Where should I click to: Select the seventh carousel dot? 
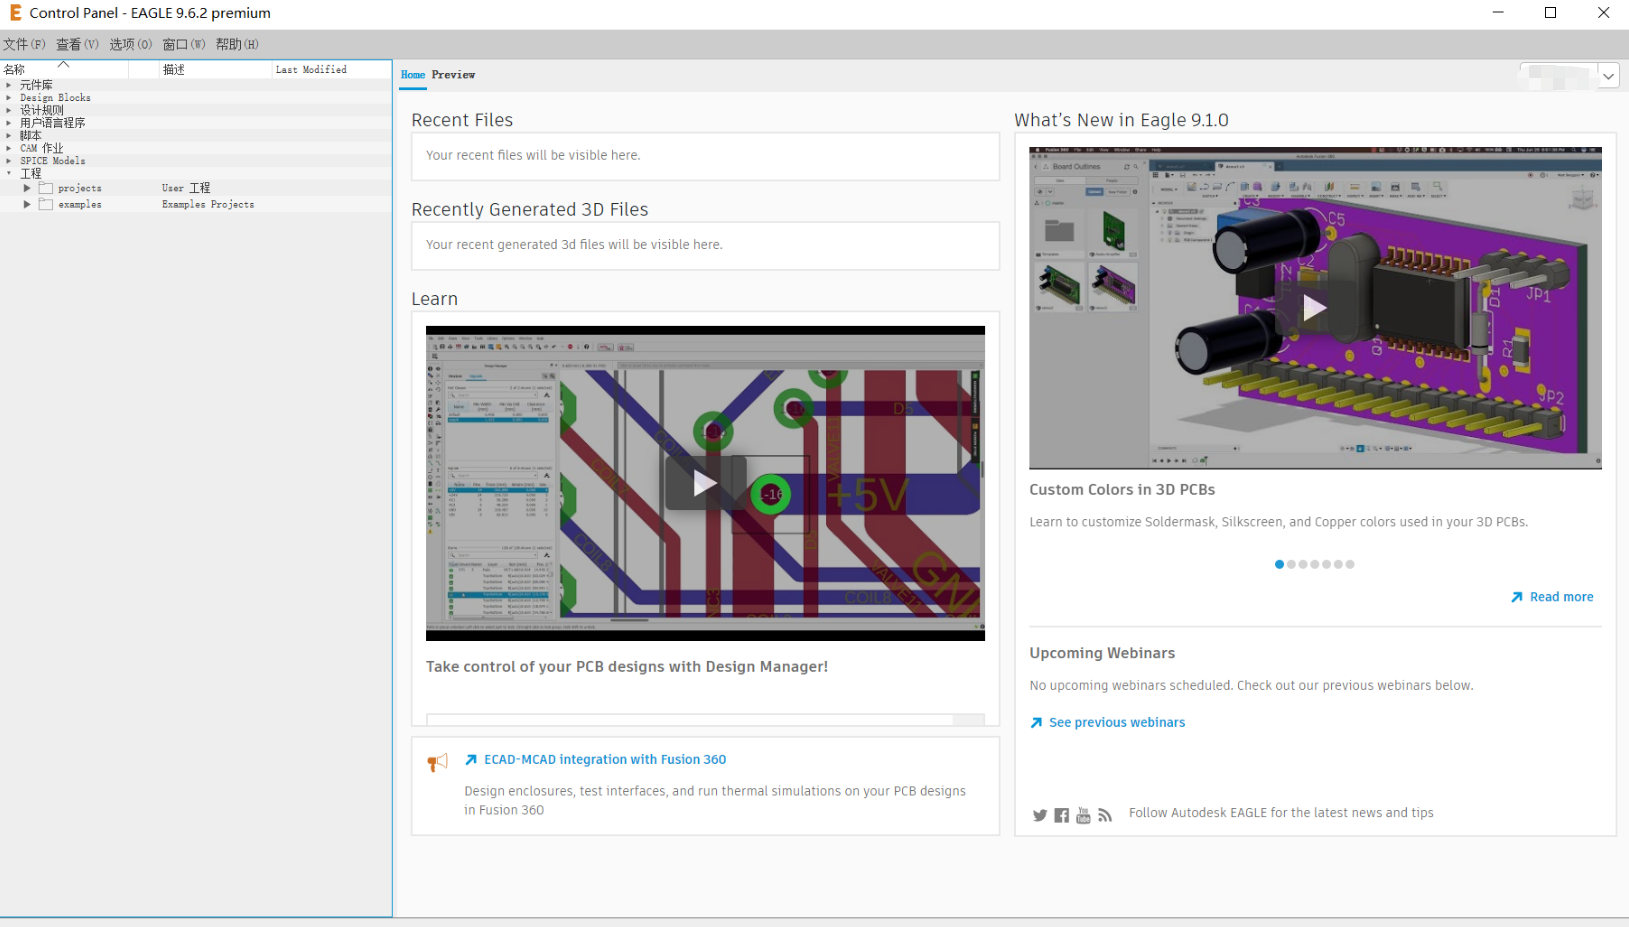(1350, 565)
